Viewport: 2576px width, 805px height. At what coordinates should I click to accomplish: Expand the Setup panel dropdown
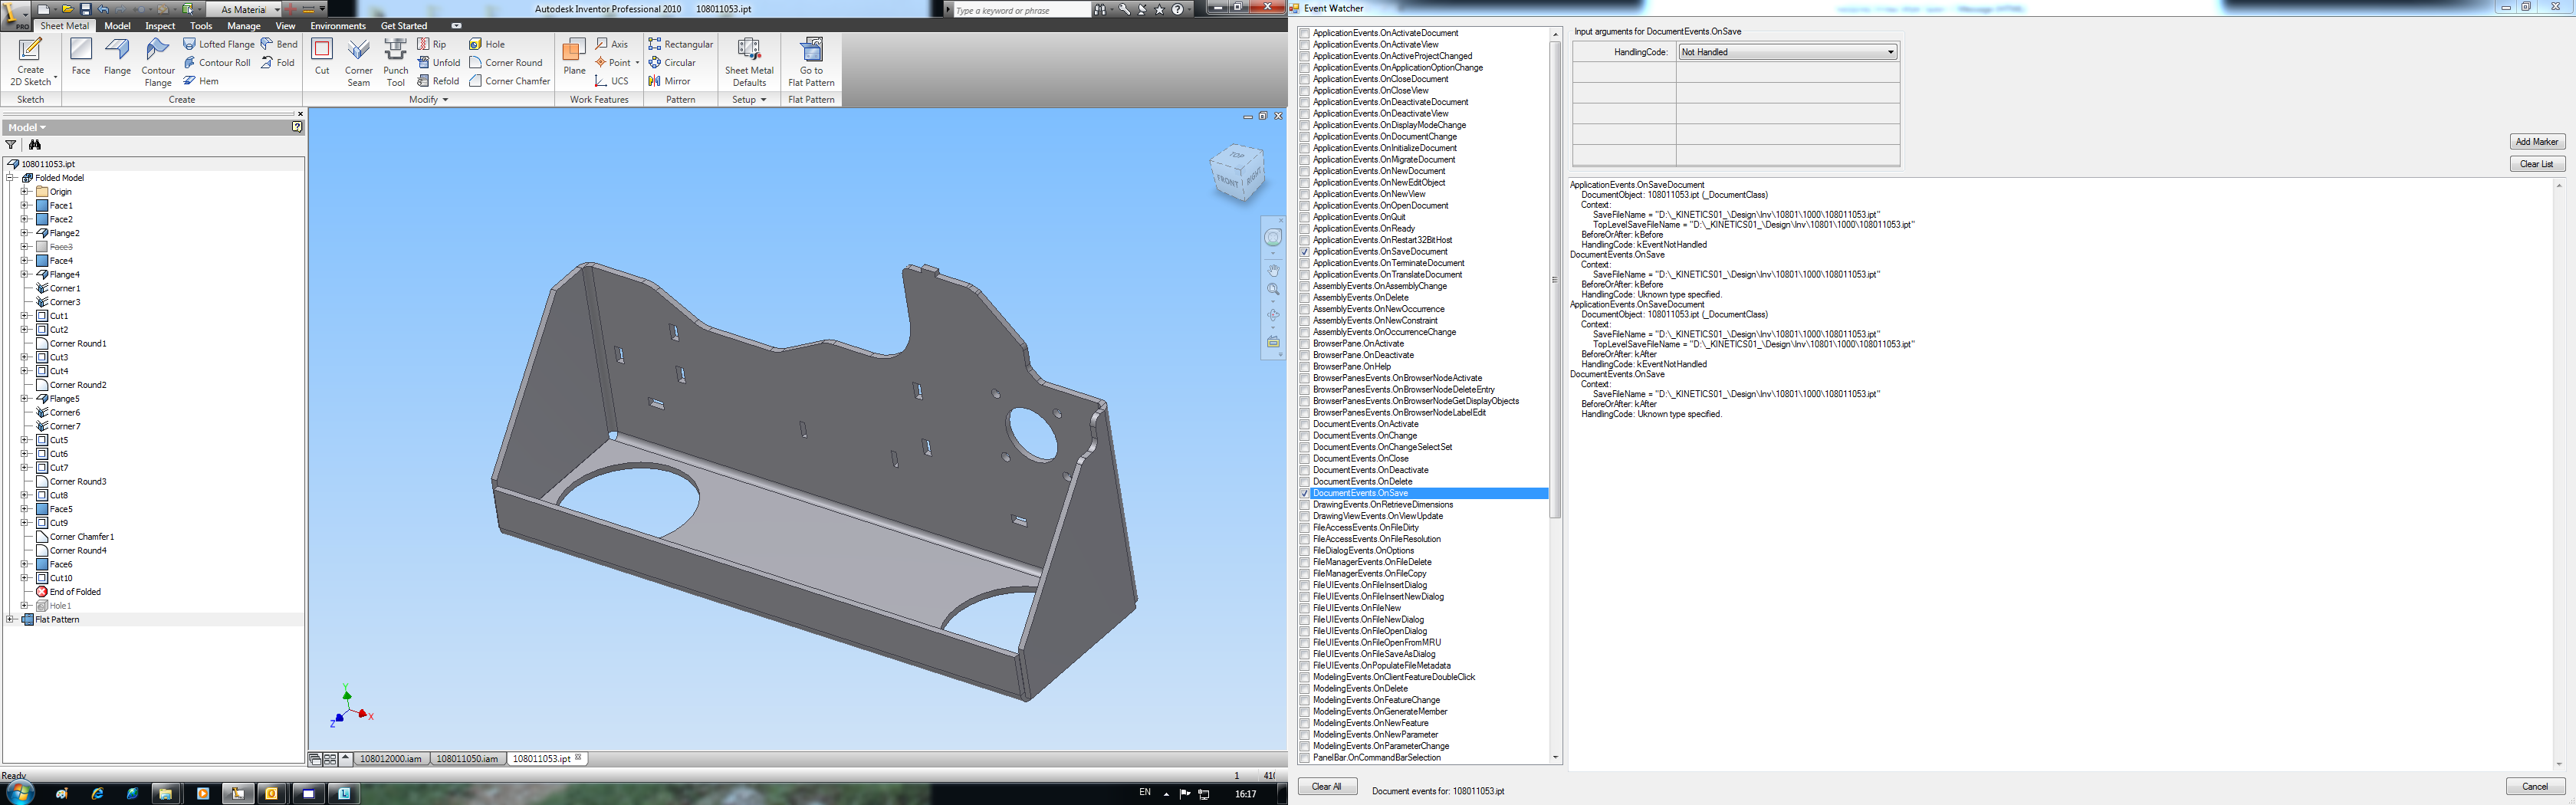coord(749,100)
